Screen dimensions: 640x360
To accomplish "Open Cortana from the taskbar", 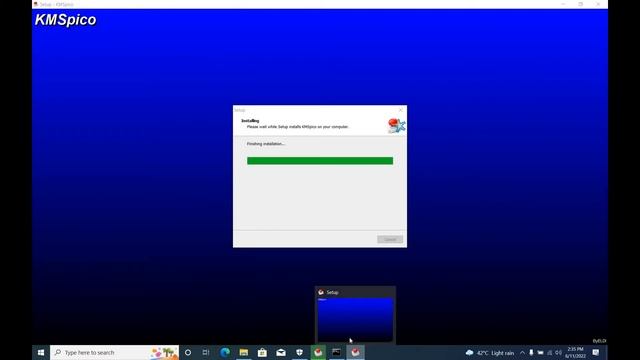I will point(188,352).
